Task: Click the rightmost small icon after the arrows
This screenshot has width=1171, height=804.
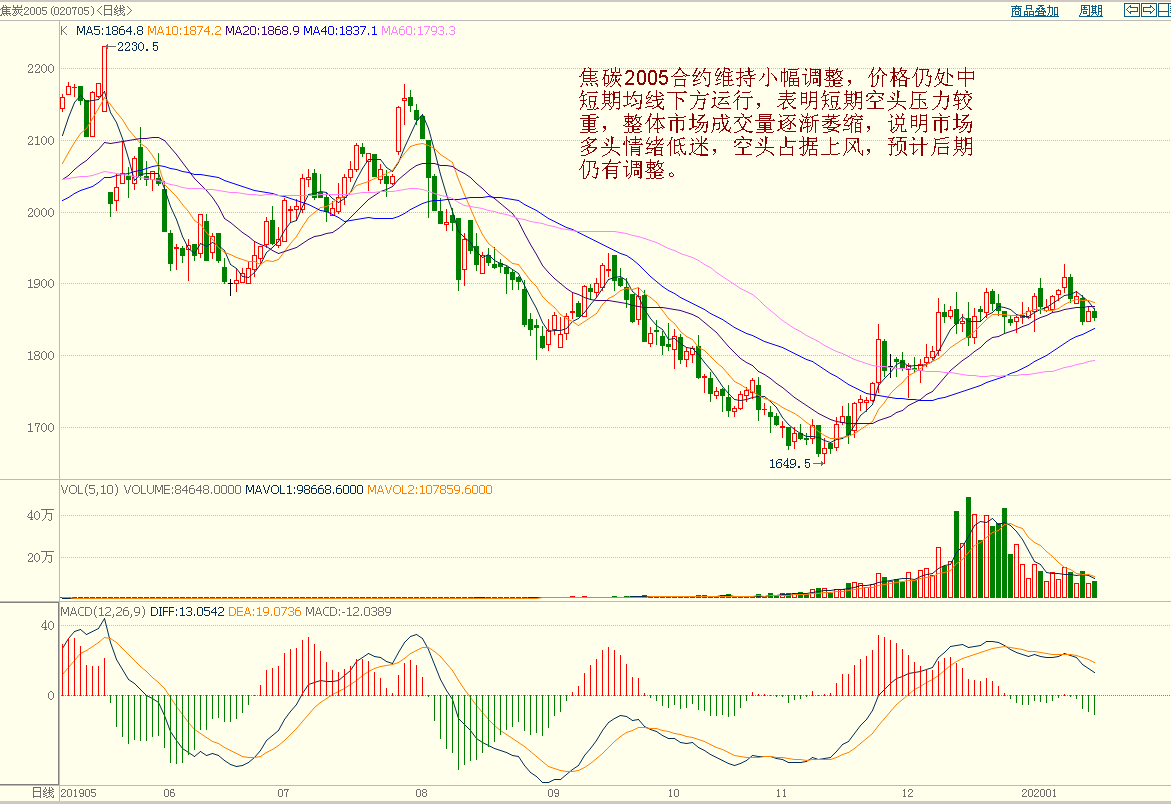Action: pyautogui.click(x=1162, y=10)
